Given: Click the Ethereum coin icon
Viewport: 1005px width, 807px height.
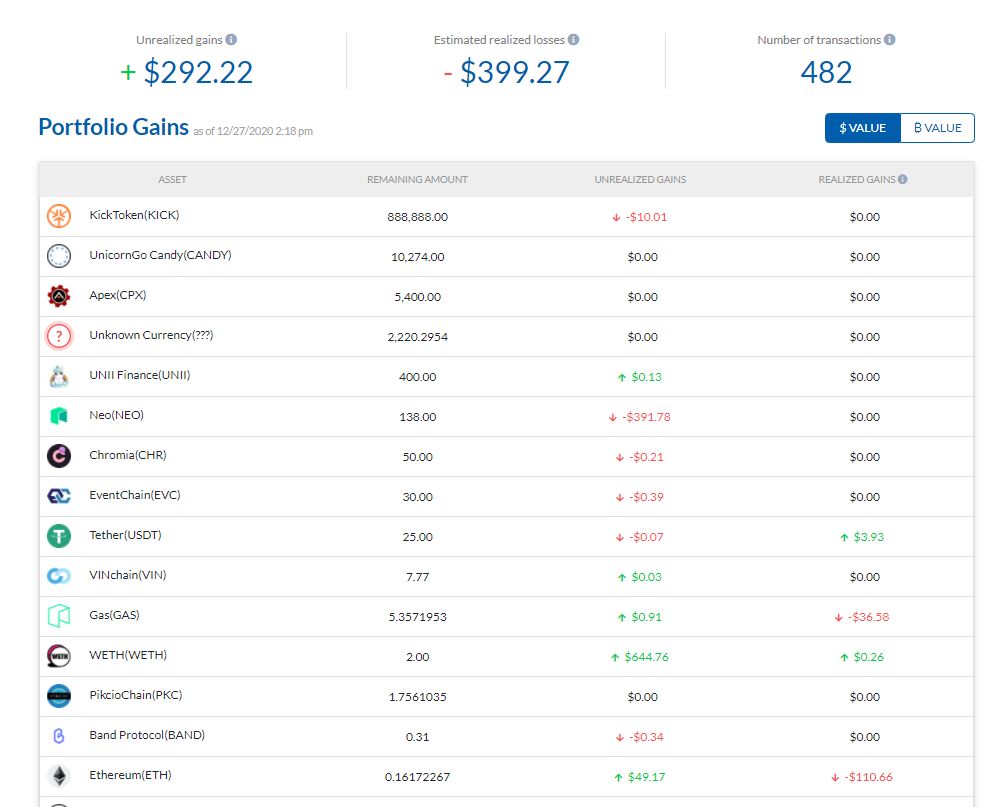Looking at the screenshot, I should coord(59,776).
